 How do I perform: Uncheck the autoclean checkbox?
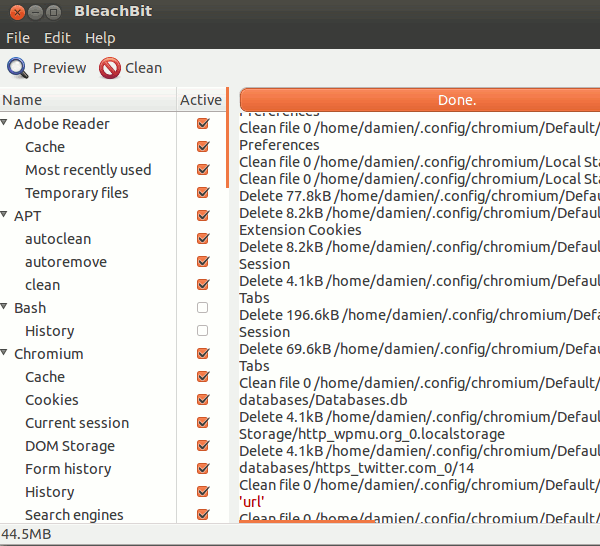pos(203,239)
